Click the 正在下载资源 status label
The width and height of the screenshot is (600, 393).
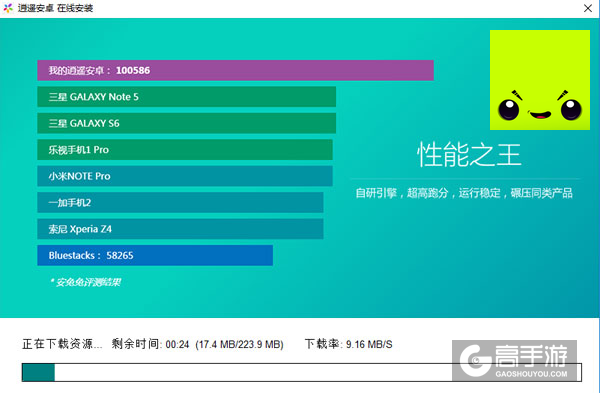coord(62,344)
